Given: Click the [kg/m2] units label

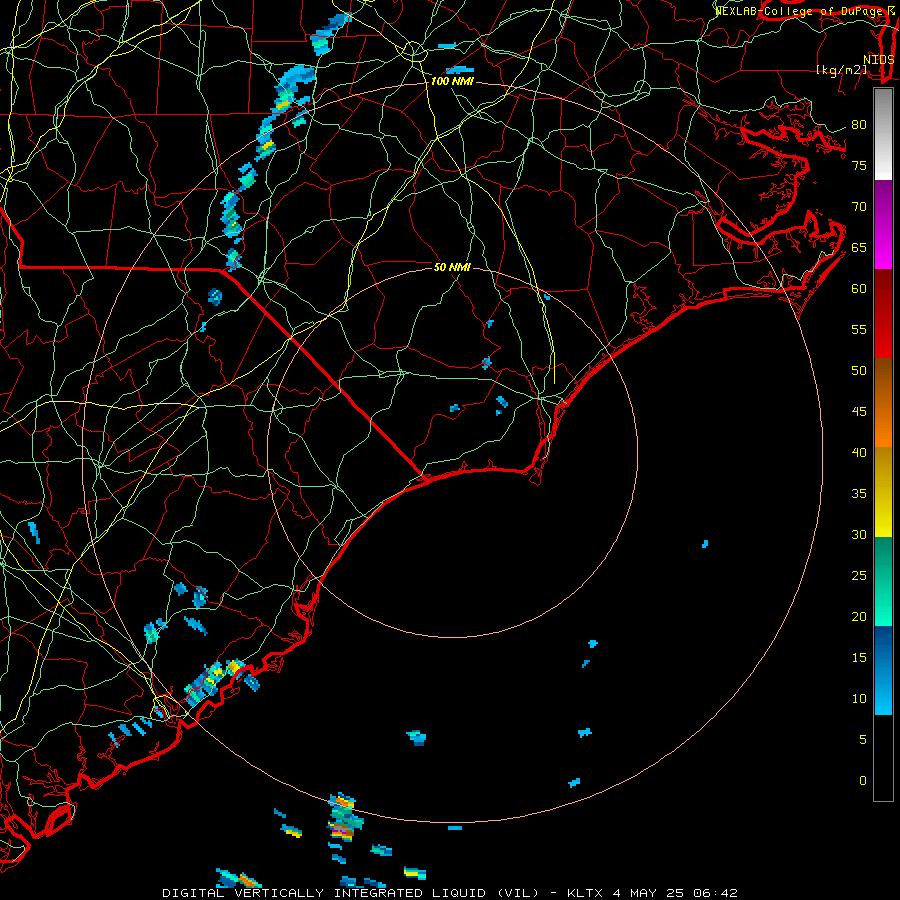Looking at the screenshot, I should (841, 70).
